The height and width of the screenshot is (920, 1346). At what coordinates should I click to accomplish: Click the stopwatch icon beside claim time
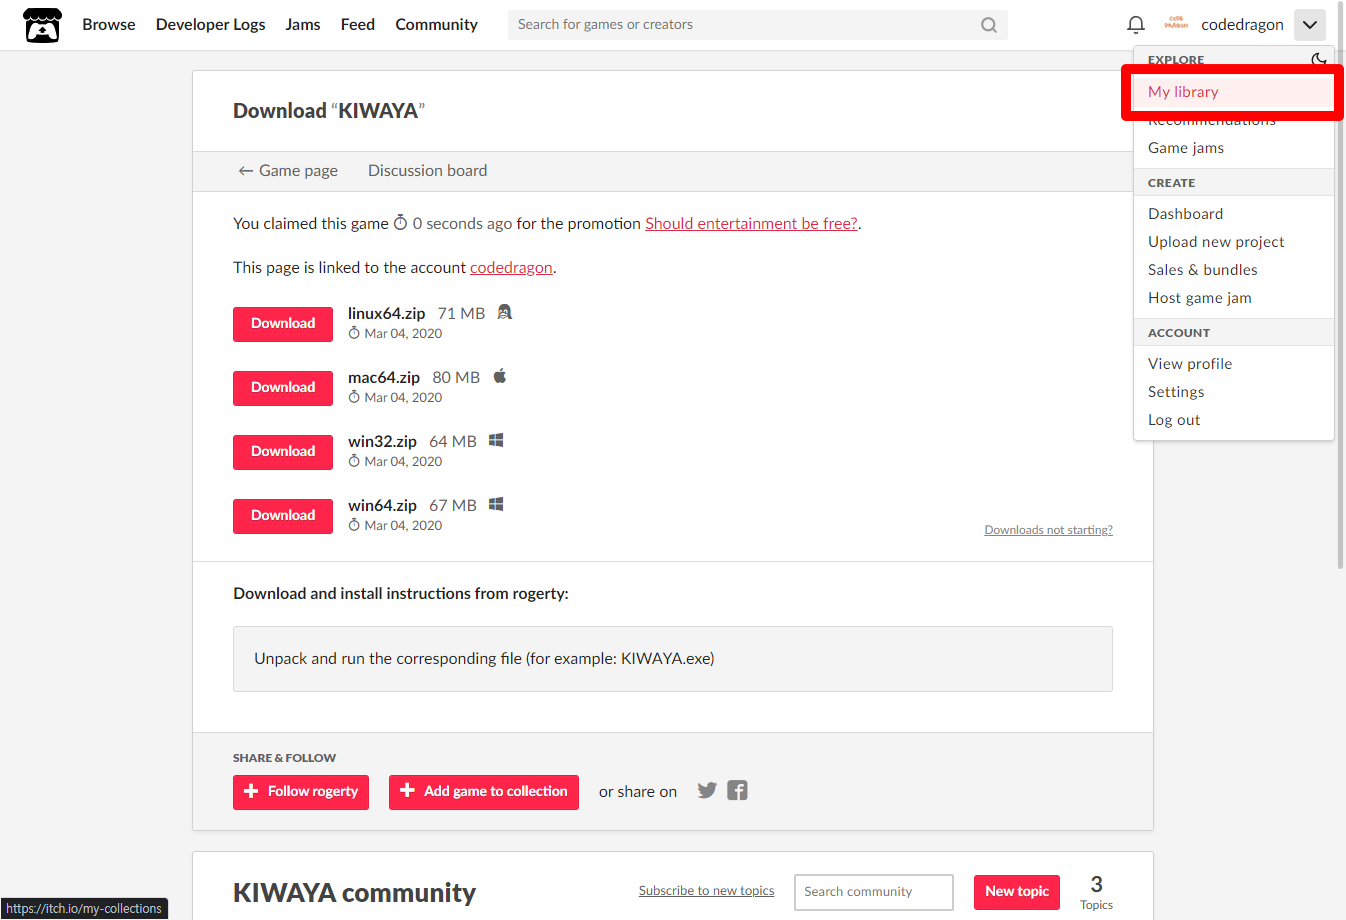coord(400,223)
